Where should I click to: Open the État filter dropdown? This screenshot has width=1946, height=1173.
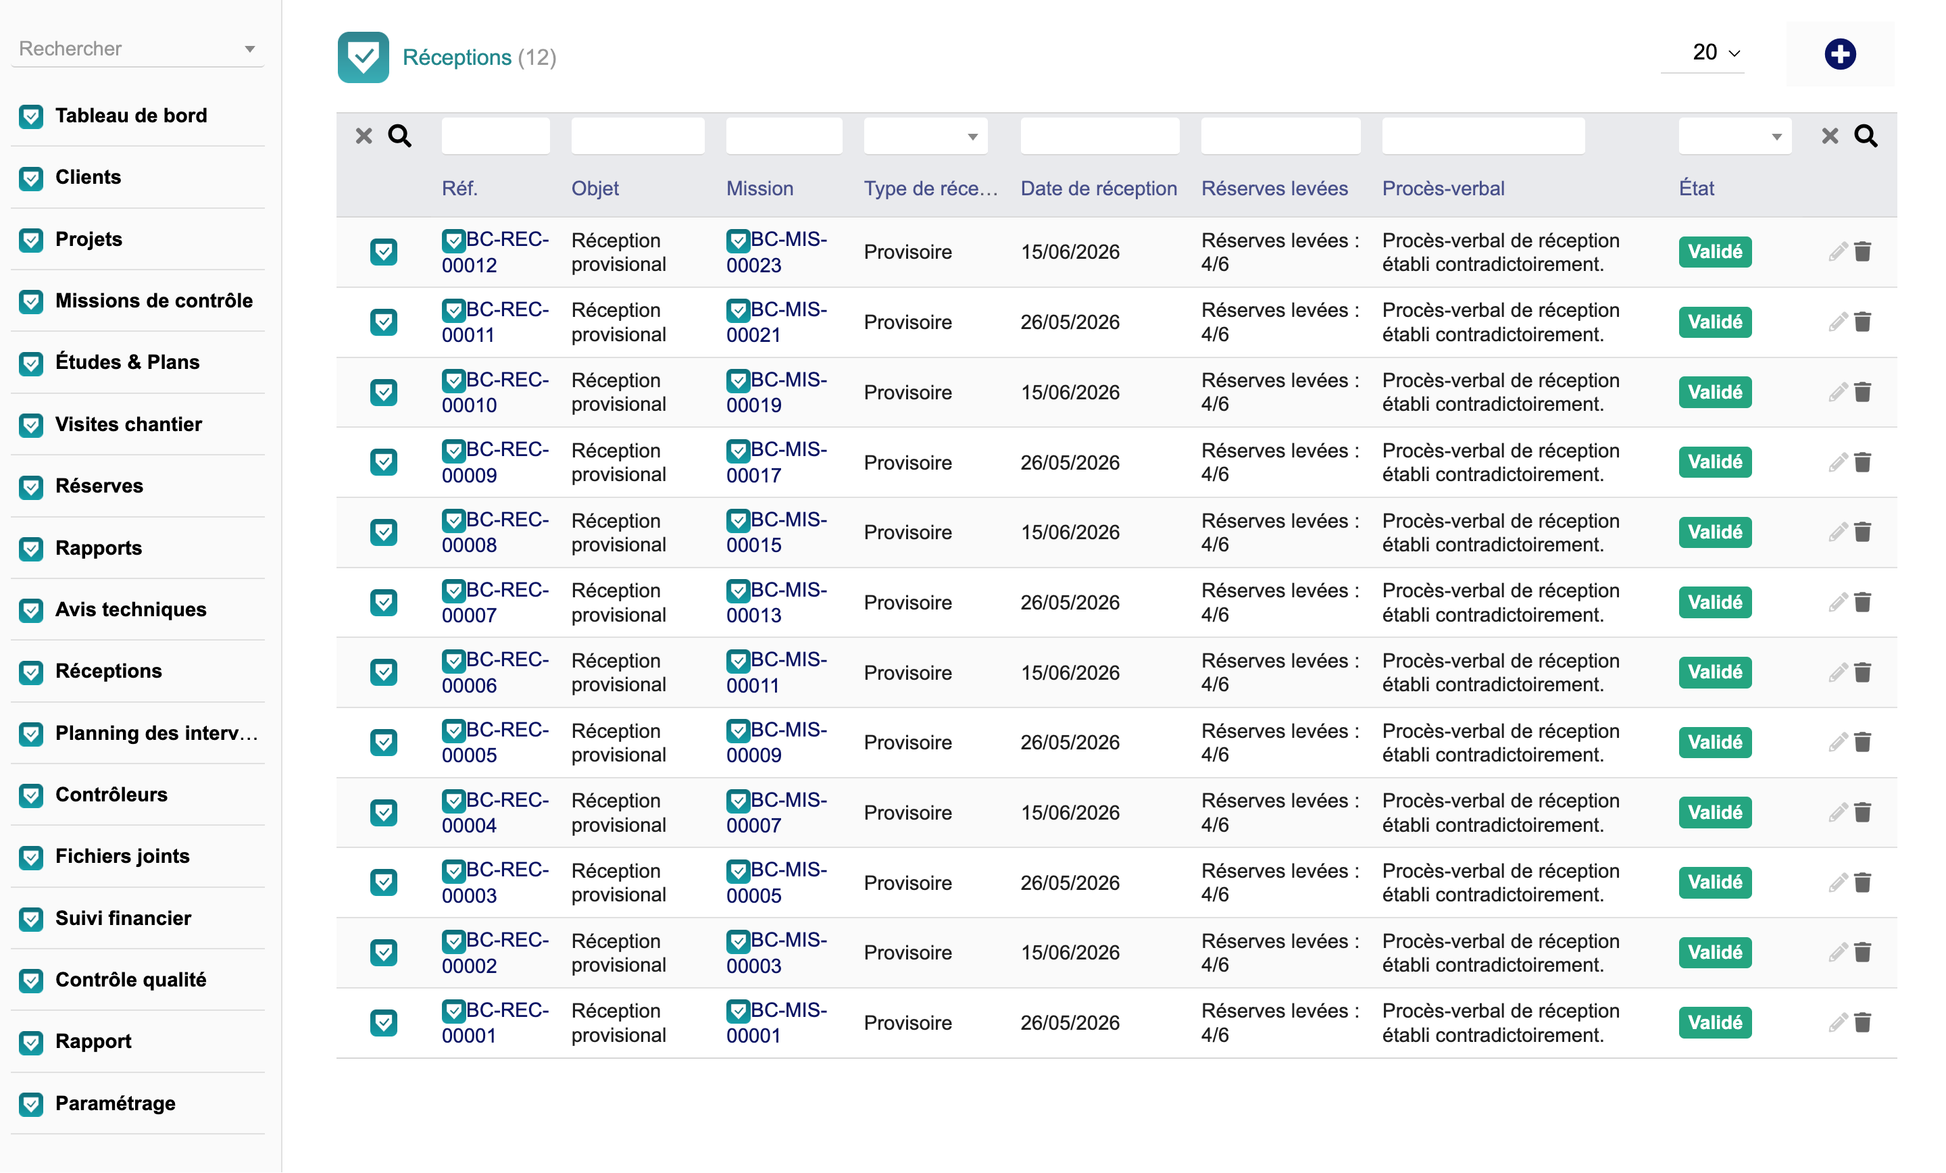[x=1735, y=136]
